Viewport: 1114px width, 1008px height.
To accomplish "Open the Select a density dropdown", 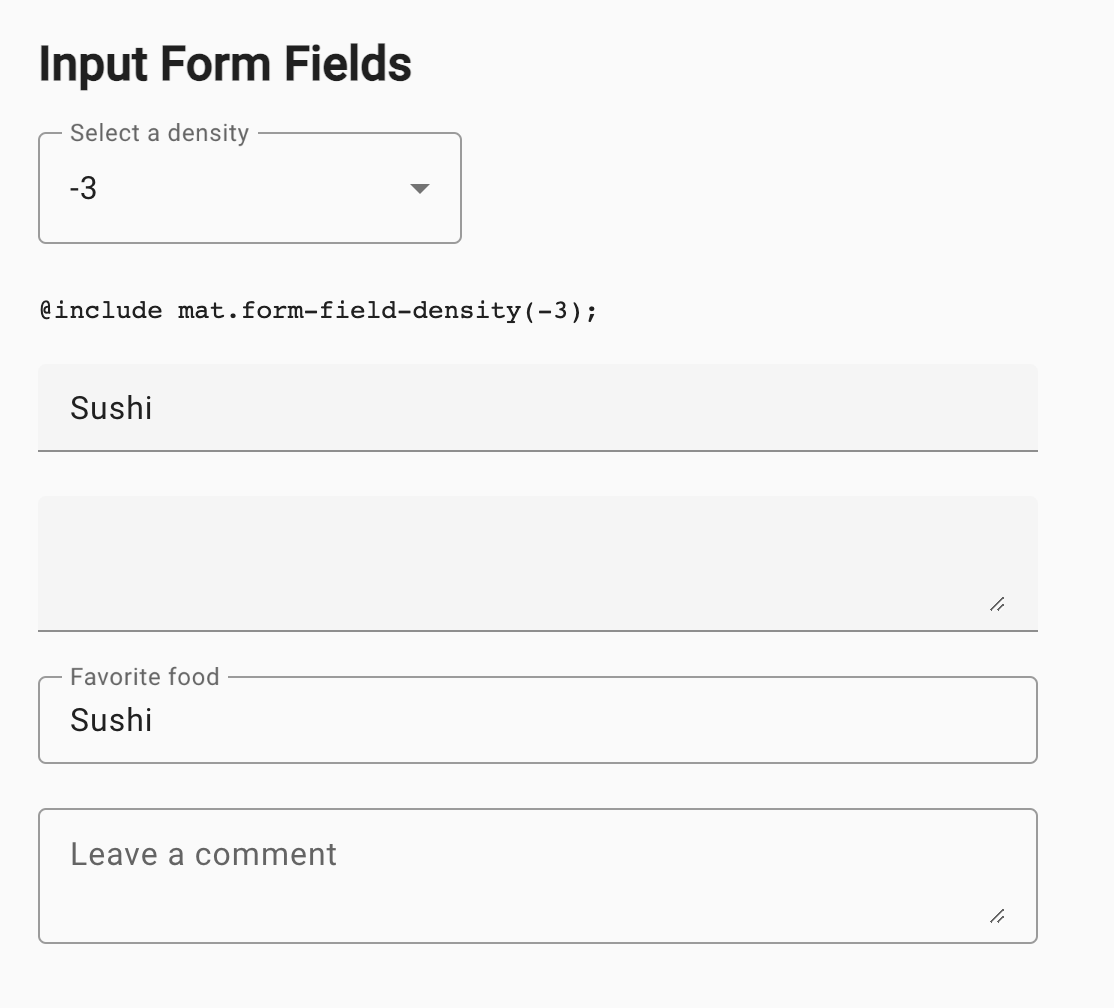I will tap(250, 188).
